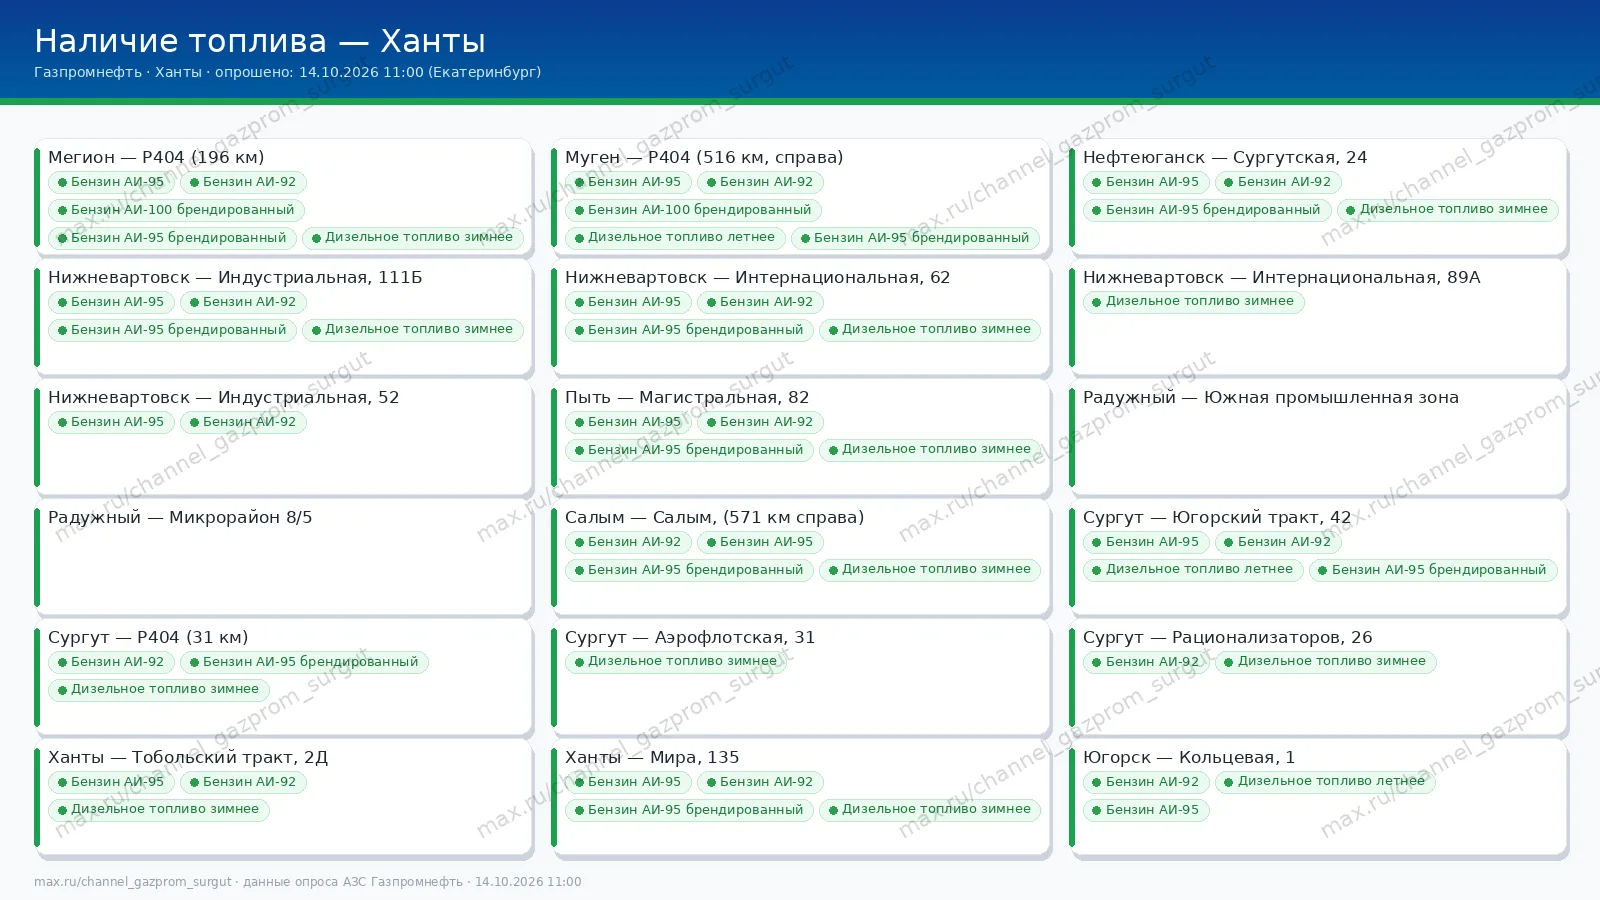Image resolution: width=1600 pixels, height=900 pixels.
Task: Select "Бензин АИ-95" under Индустриальная, 52
Action: click(111, 422)
